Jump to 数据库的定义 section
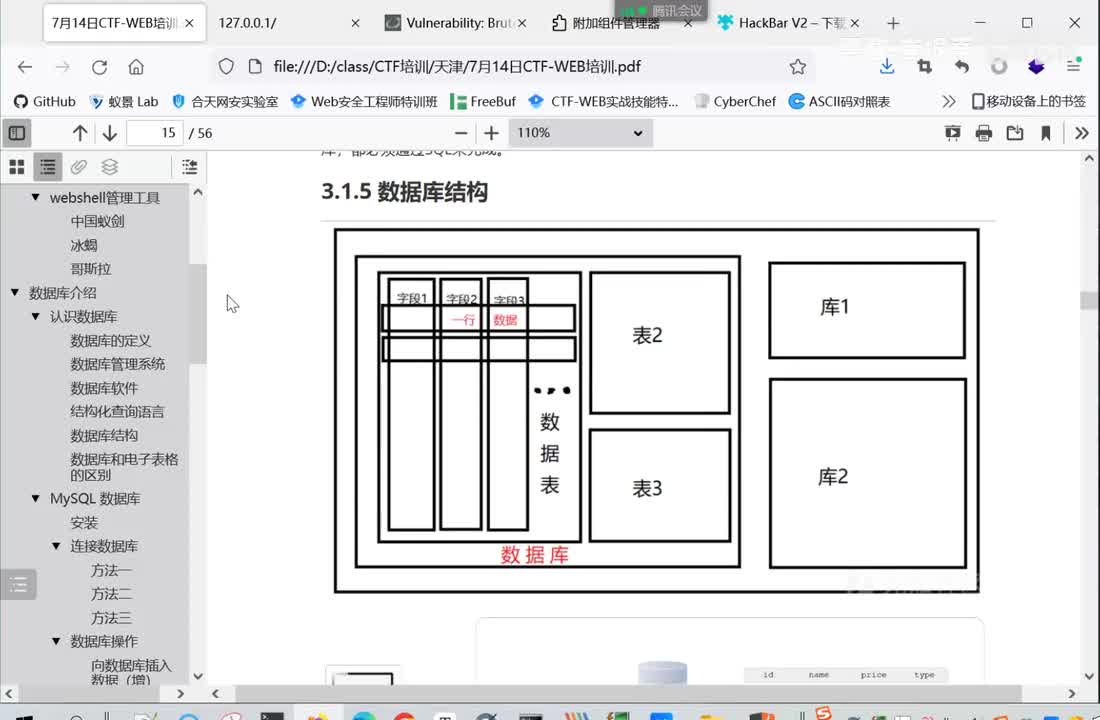 tap(110, 340)
